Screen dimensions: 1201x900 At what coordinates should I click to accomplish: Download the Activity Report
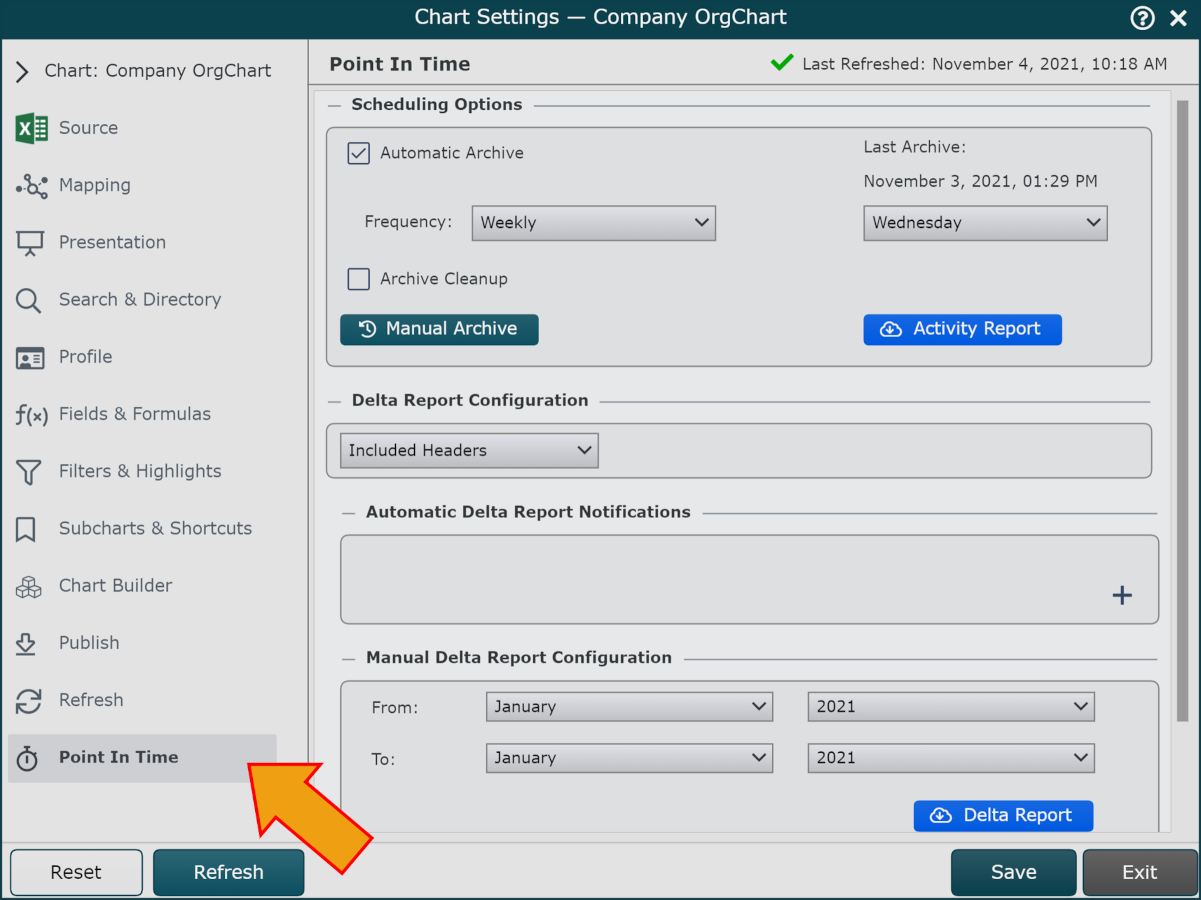click(x=962, y=329)
